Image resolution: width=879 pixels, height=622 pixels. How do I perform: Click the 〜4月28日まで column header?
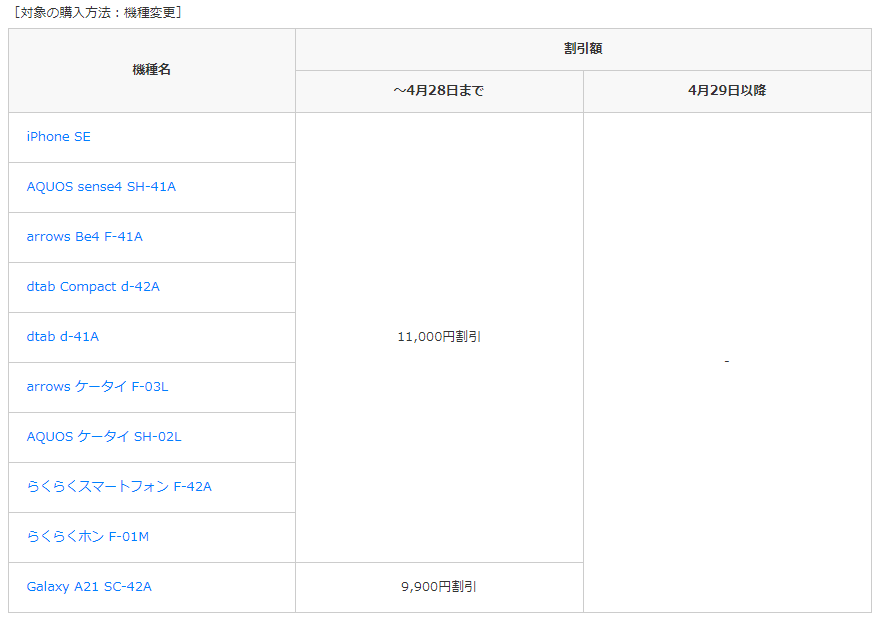pos(439,91)
